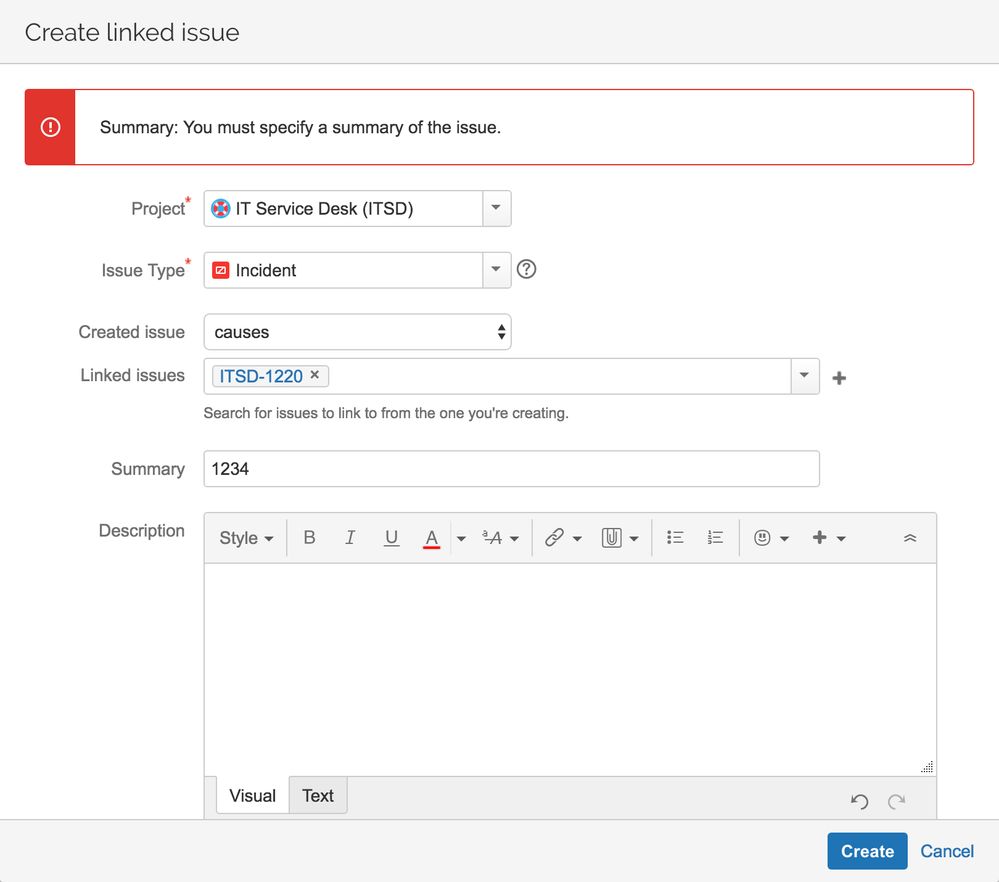Insert a numbered list

click(x=715, y=538)
